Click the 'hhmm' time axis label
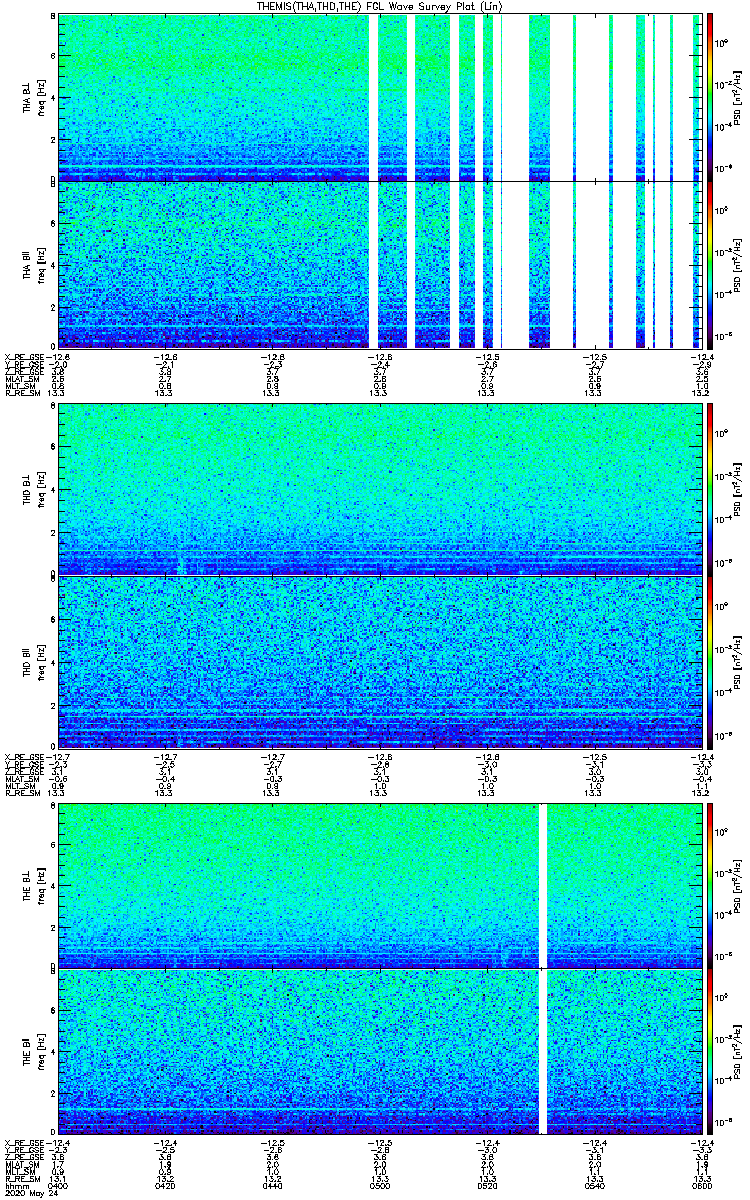 [15, 1187]
